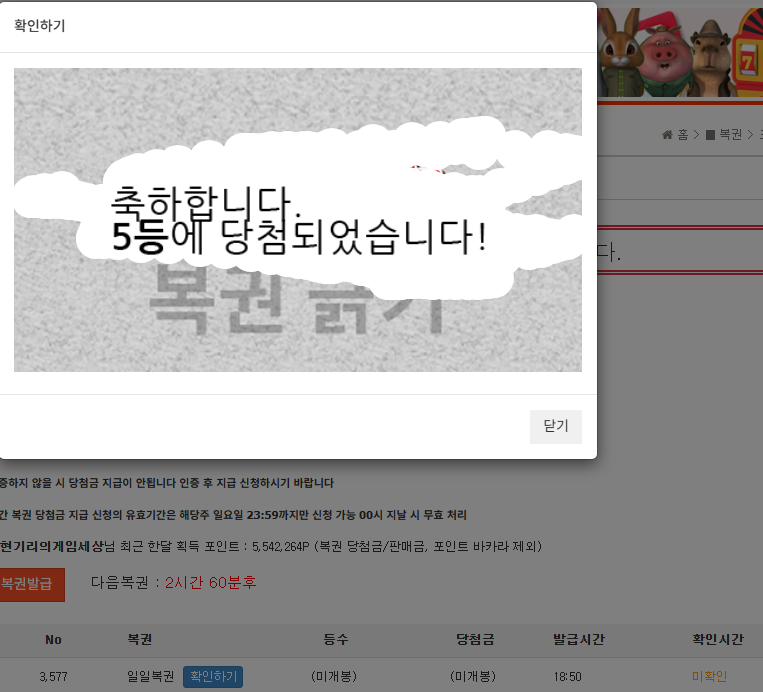
Task: Click the 확인시간 column header
Action: 718,639
